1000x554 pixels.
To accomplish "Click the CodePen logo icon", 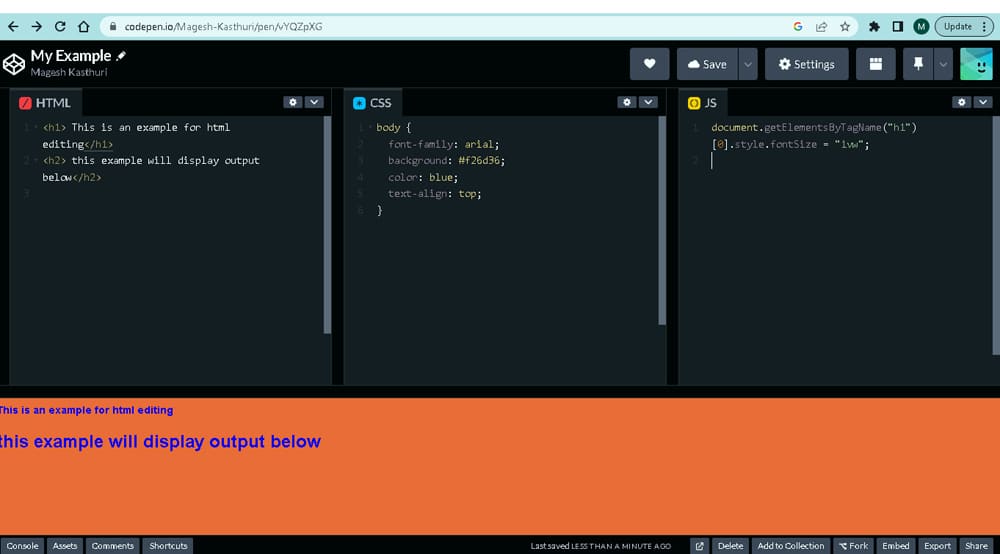I will click(14, 64).
